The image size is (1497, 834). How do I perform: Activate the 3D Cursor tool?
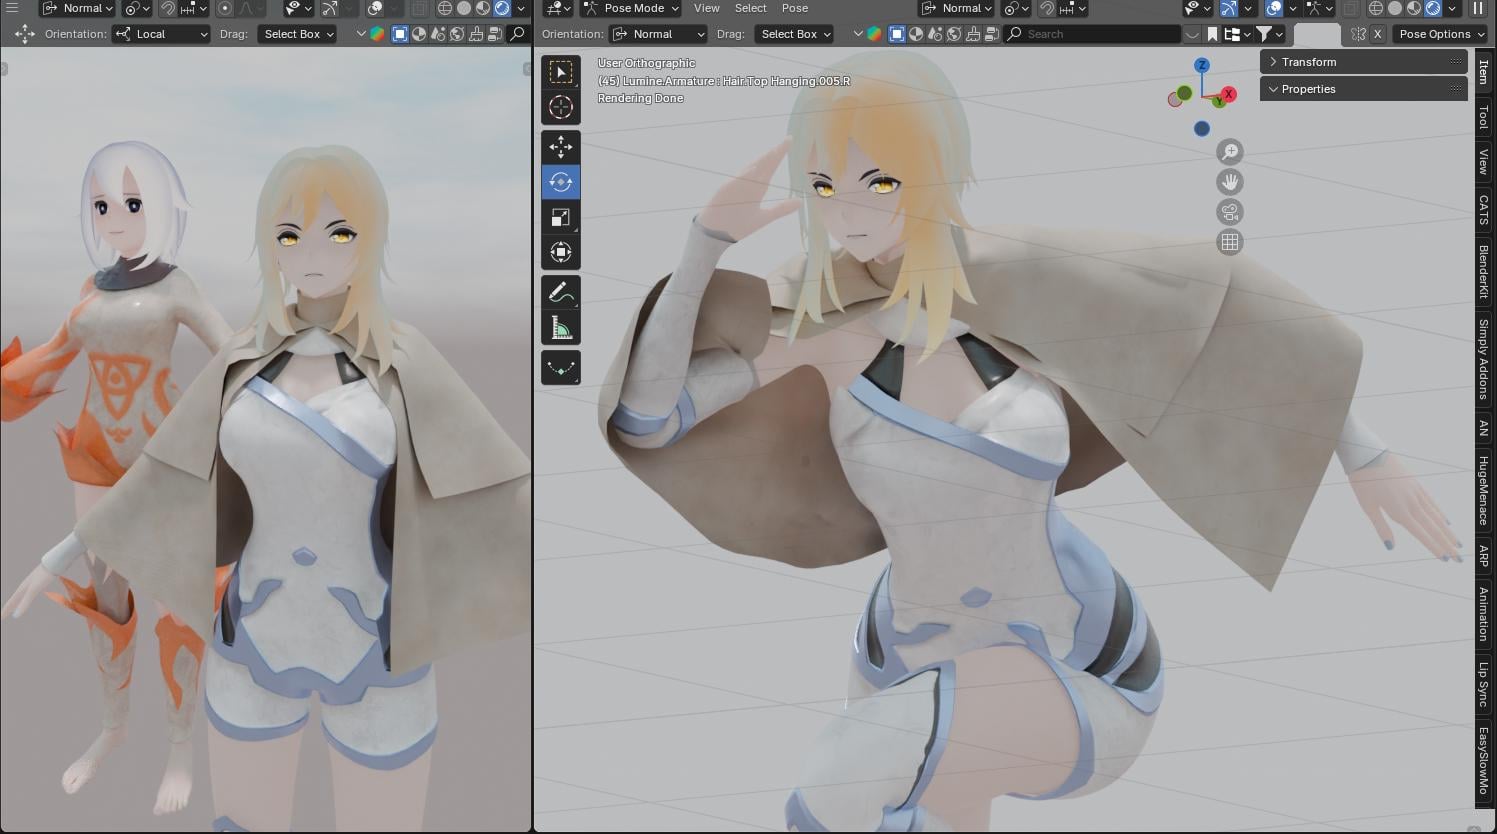(x=561, y=107)
